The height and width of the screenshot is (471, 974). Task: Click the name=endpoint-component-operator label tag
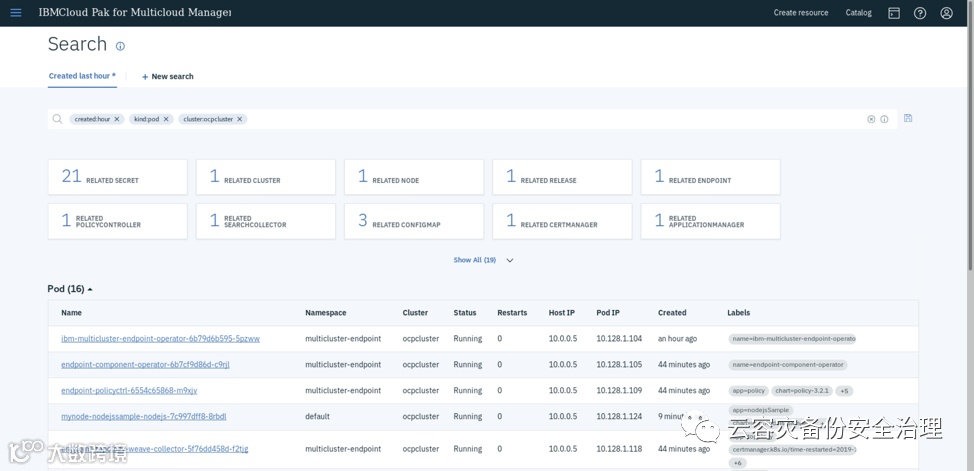coord(788,365)
